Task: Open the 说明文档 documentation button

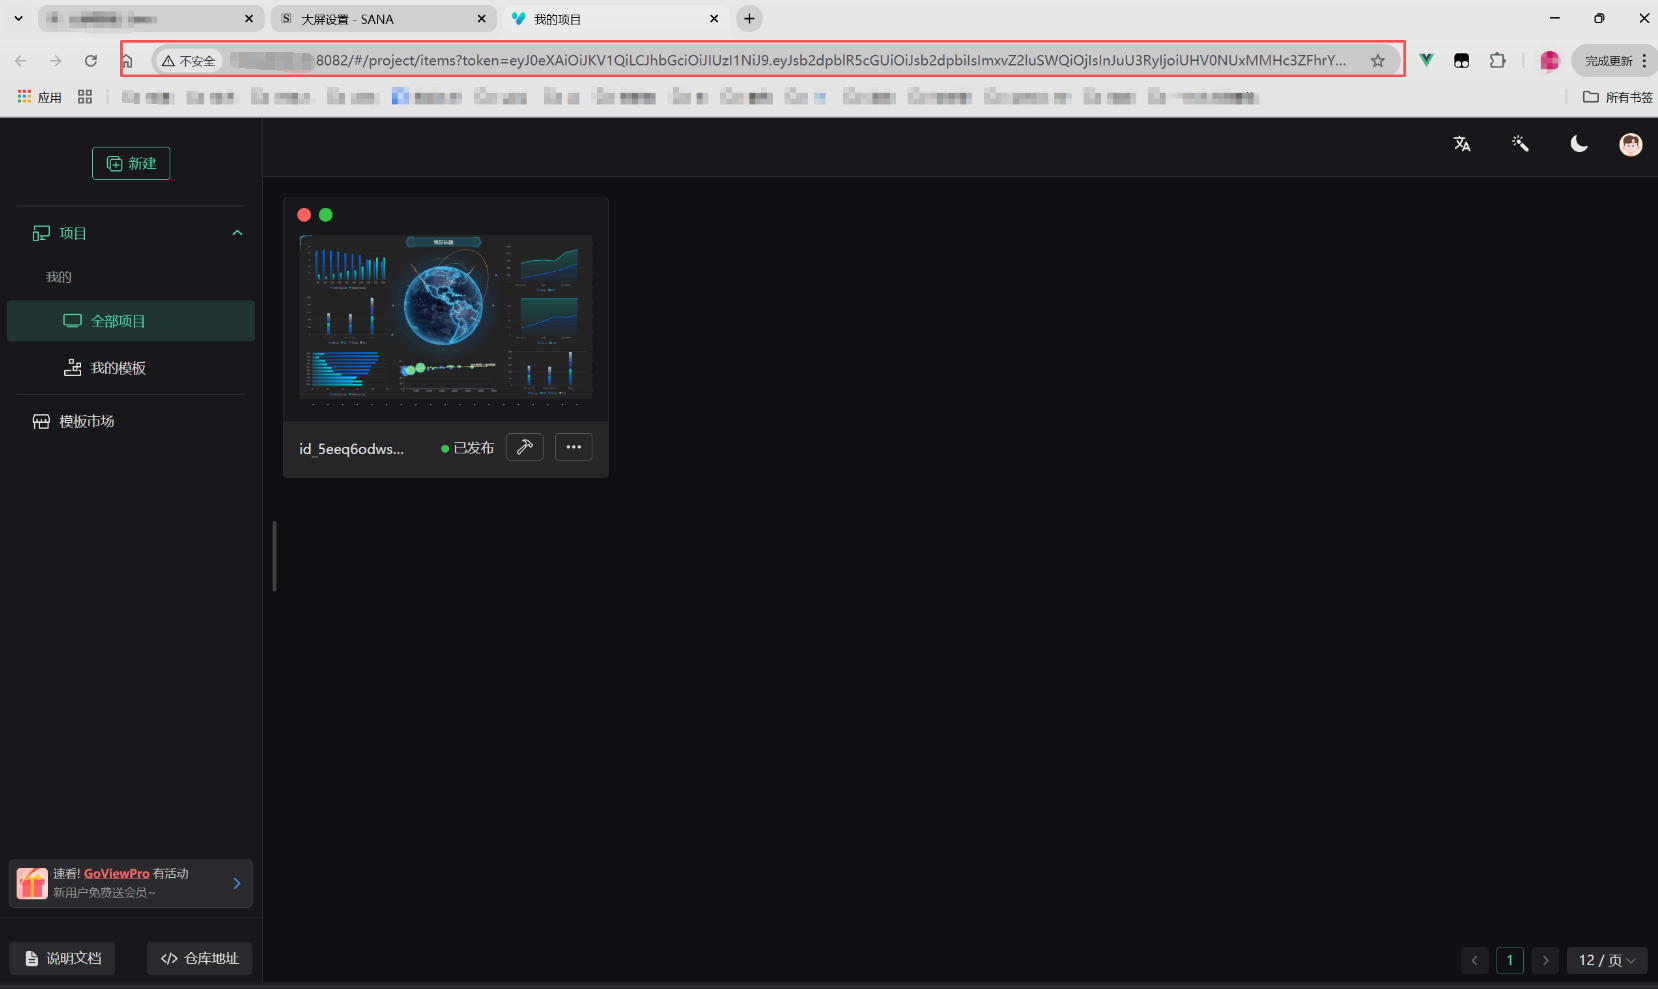Action: [x=63, y=958]
